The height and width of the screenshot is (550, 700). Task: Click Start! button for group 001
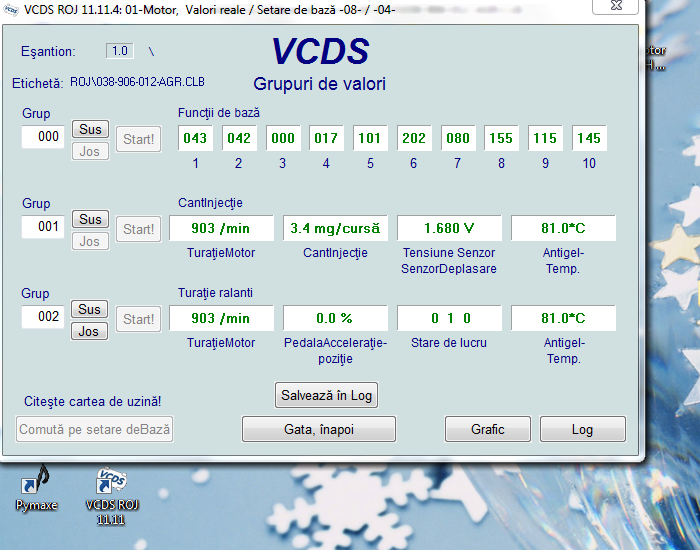tap(138, 229)
